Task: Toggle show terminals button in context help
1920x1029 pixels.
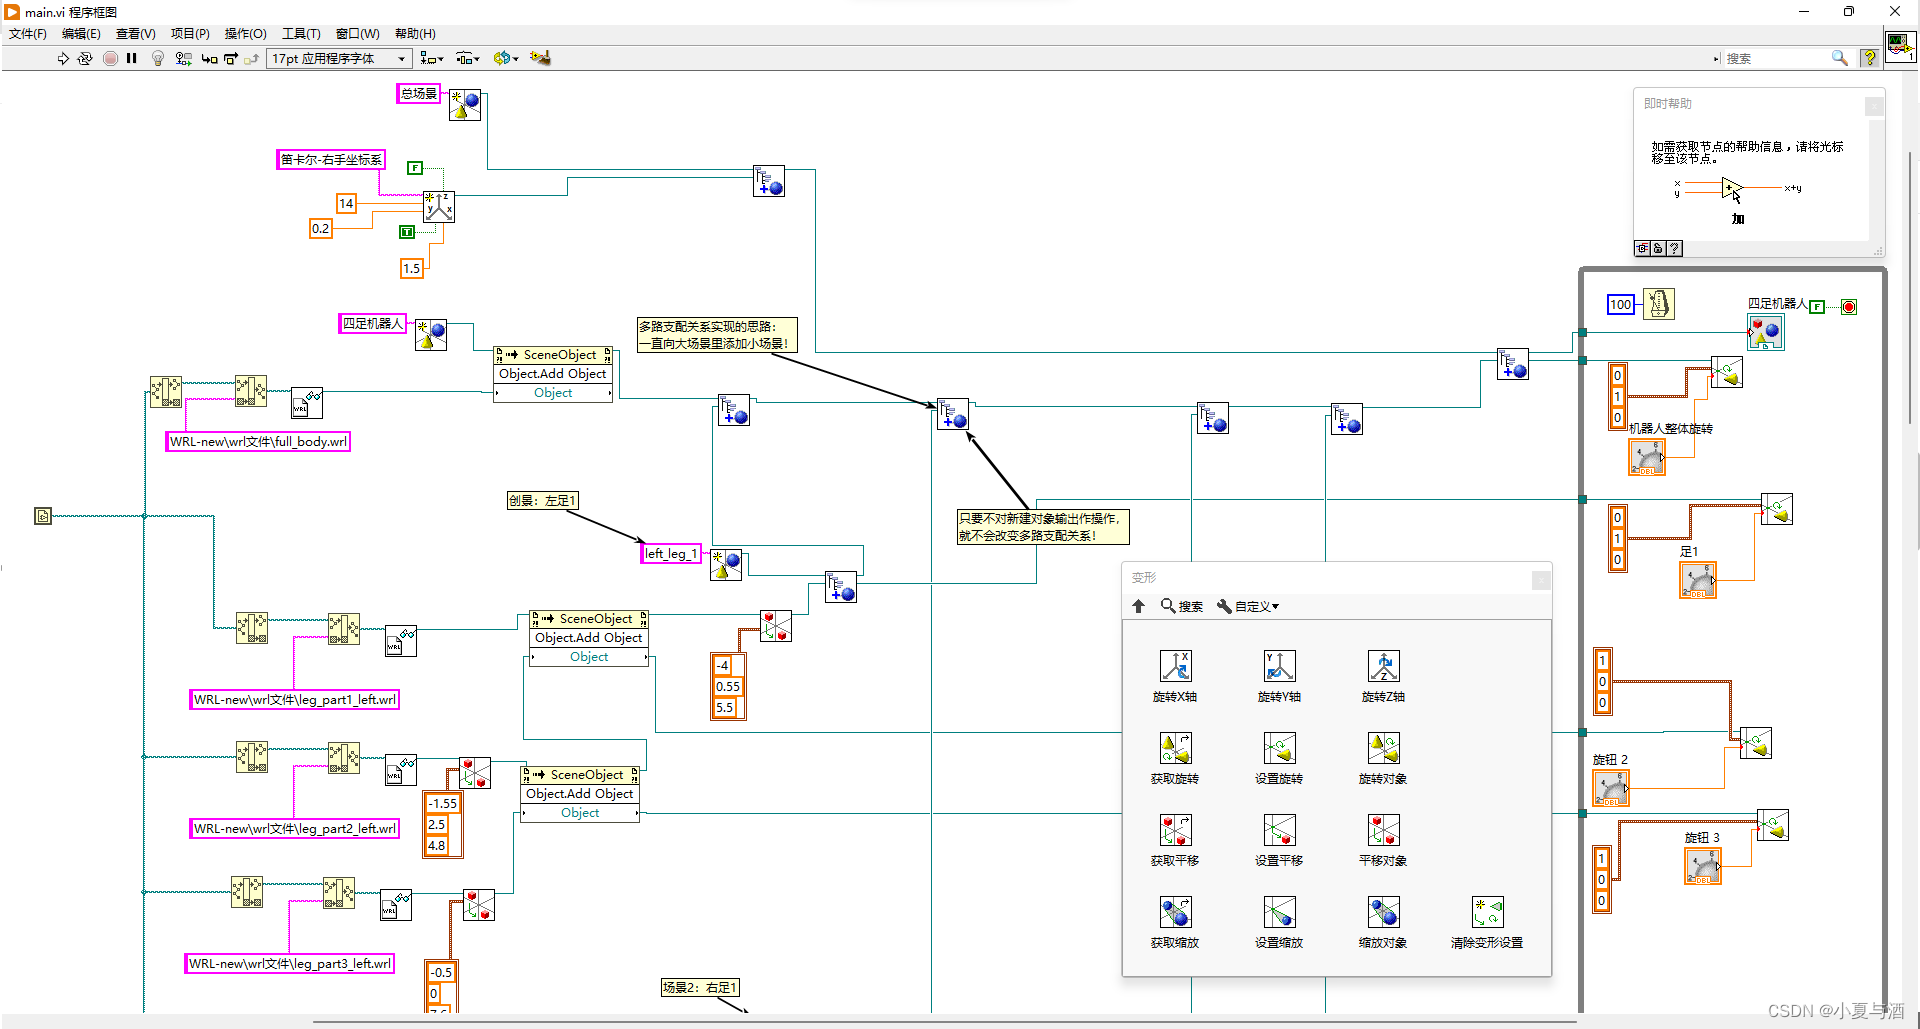Action: pos(1642,248)
